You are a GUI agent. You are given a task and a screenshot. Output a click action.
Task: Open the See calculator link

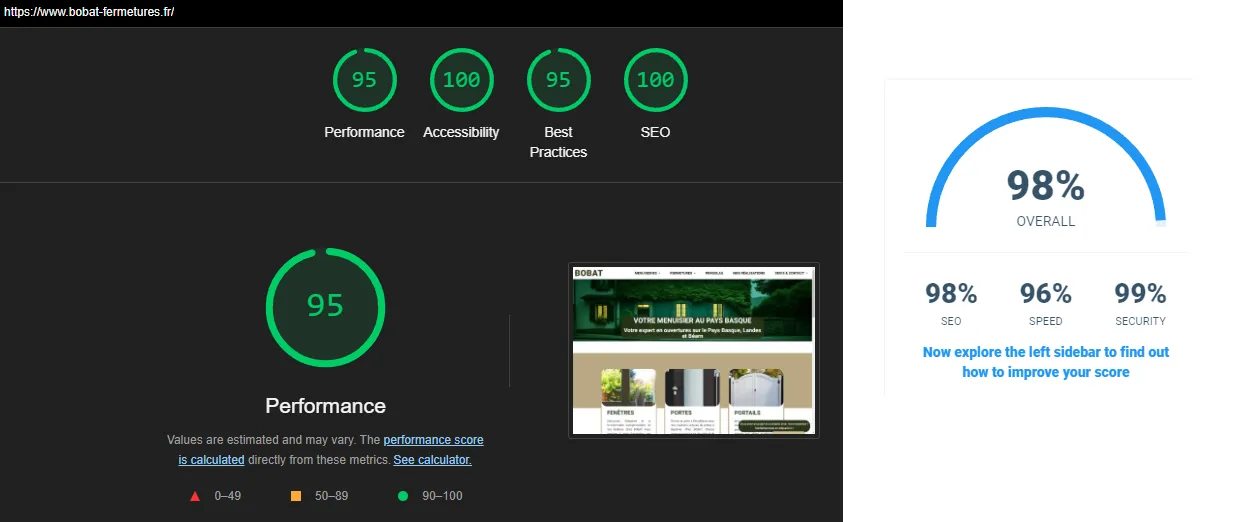(x=432, y=460)
